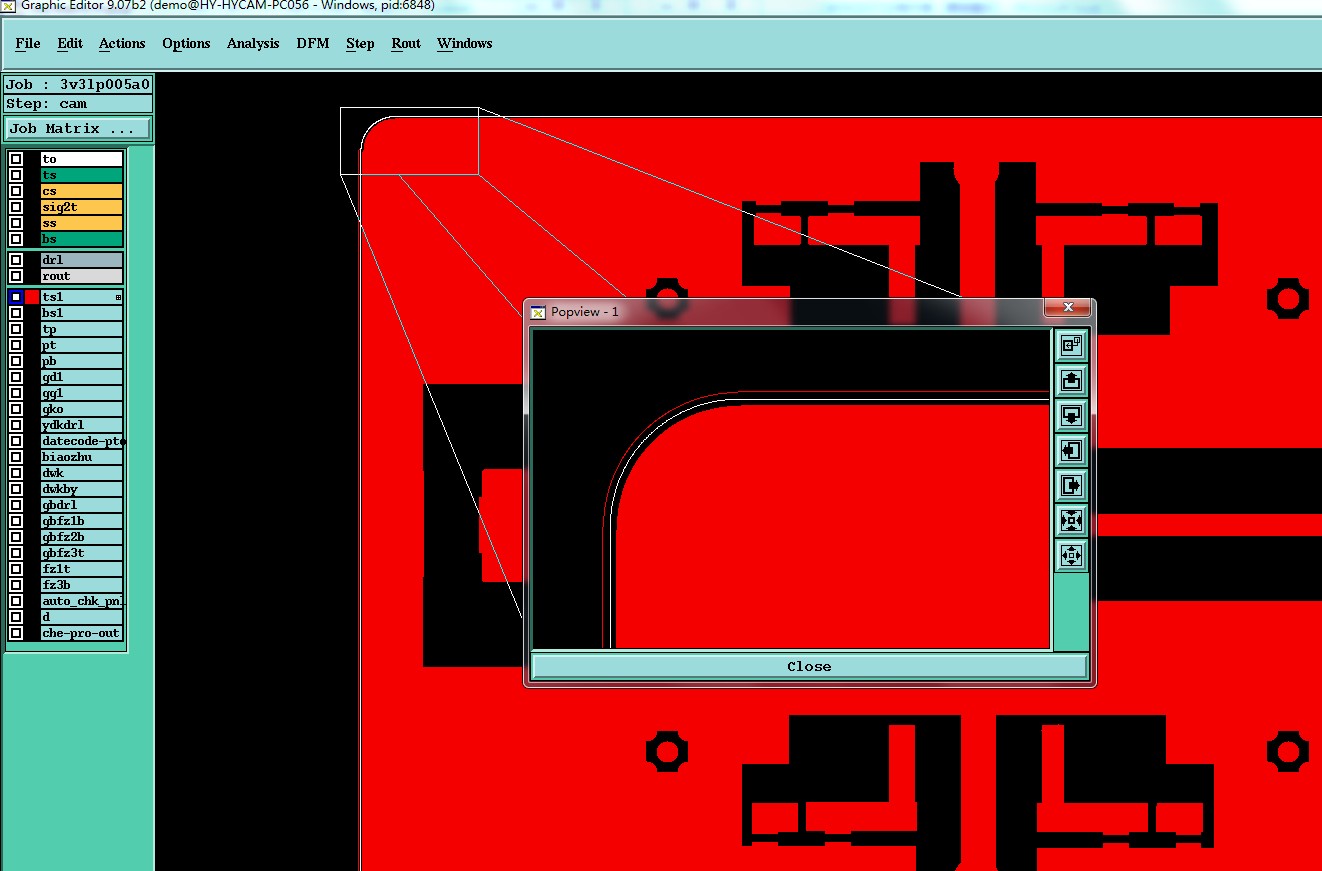Toggle display checkbox for layer cs

16,191
